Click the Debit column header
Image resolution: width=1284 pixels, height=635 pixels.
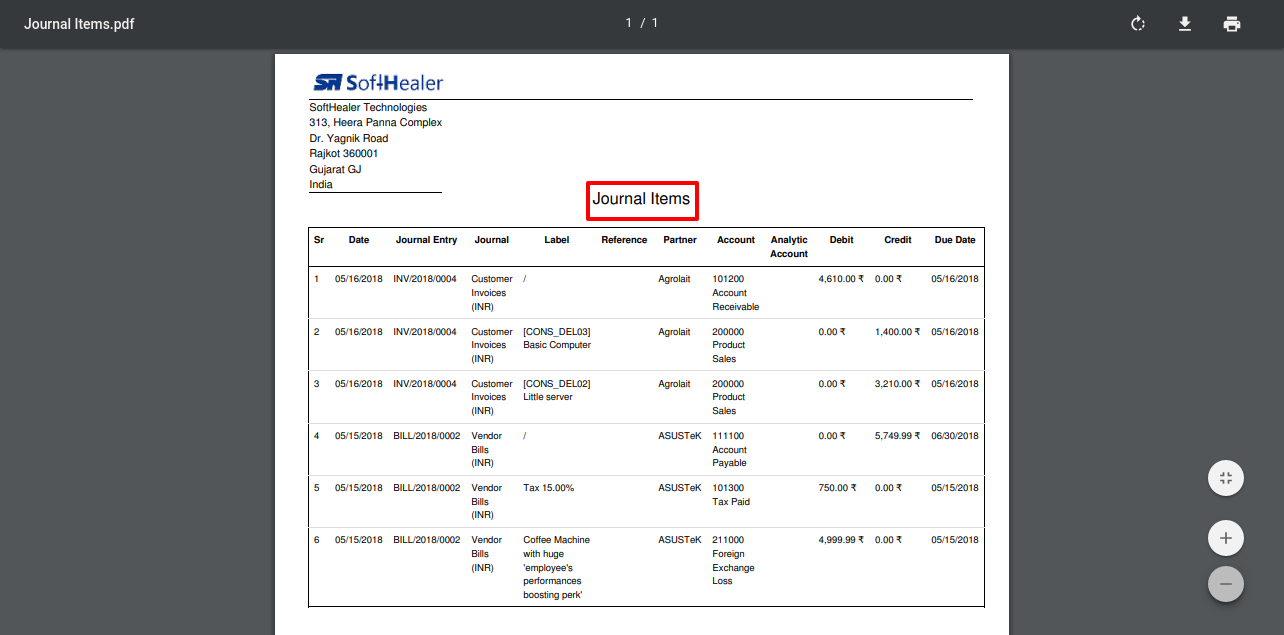841,240
